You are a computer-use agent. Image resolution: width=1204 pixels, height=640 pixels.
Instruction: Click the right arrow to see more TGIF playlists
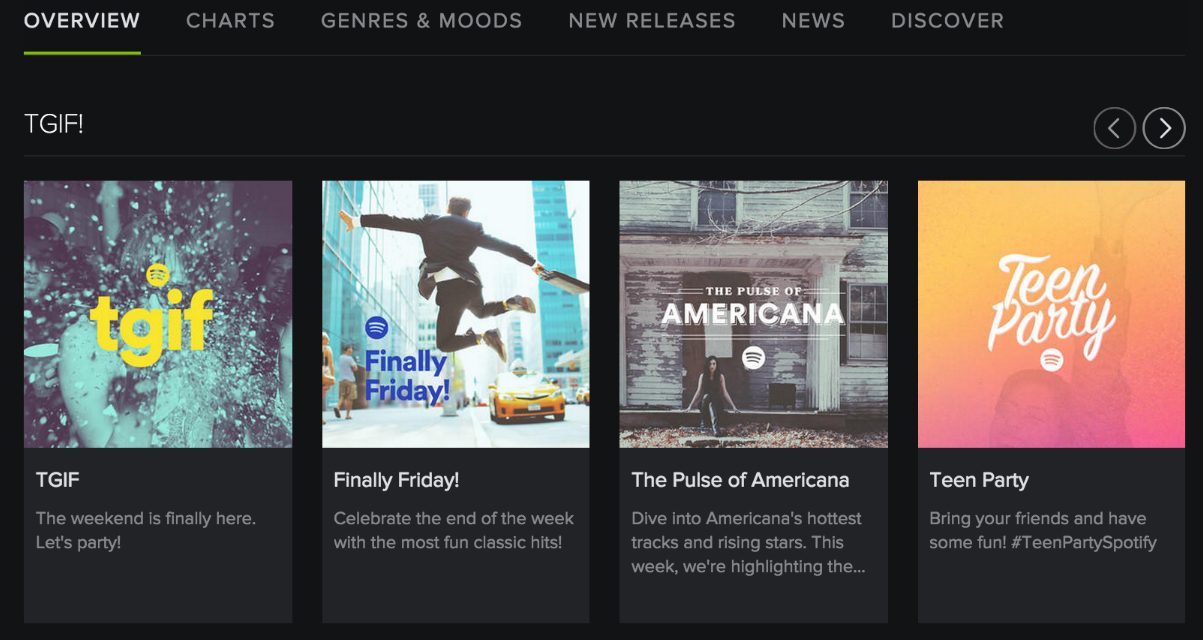tap(1163, 128)
